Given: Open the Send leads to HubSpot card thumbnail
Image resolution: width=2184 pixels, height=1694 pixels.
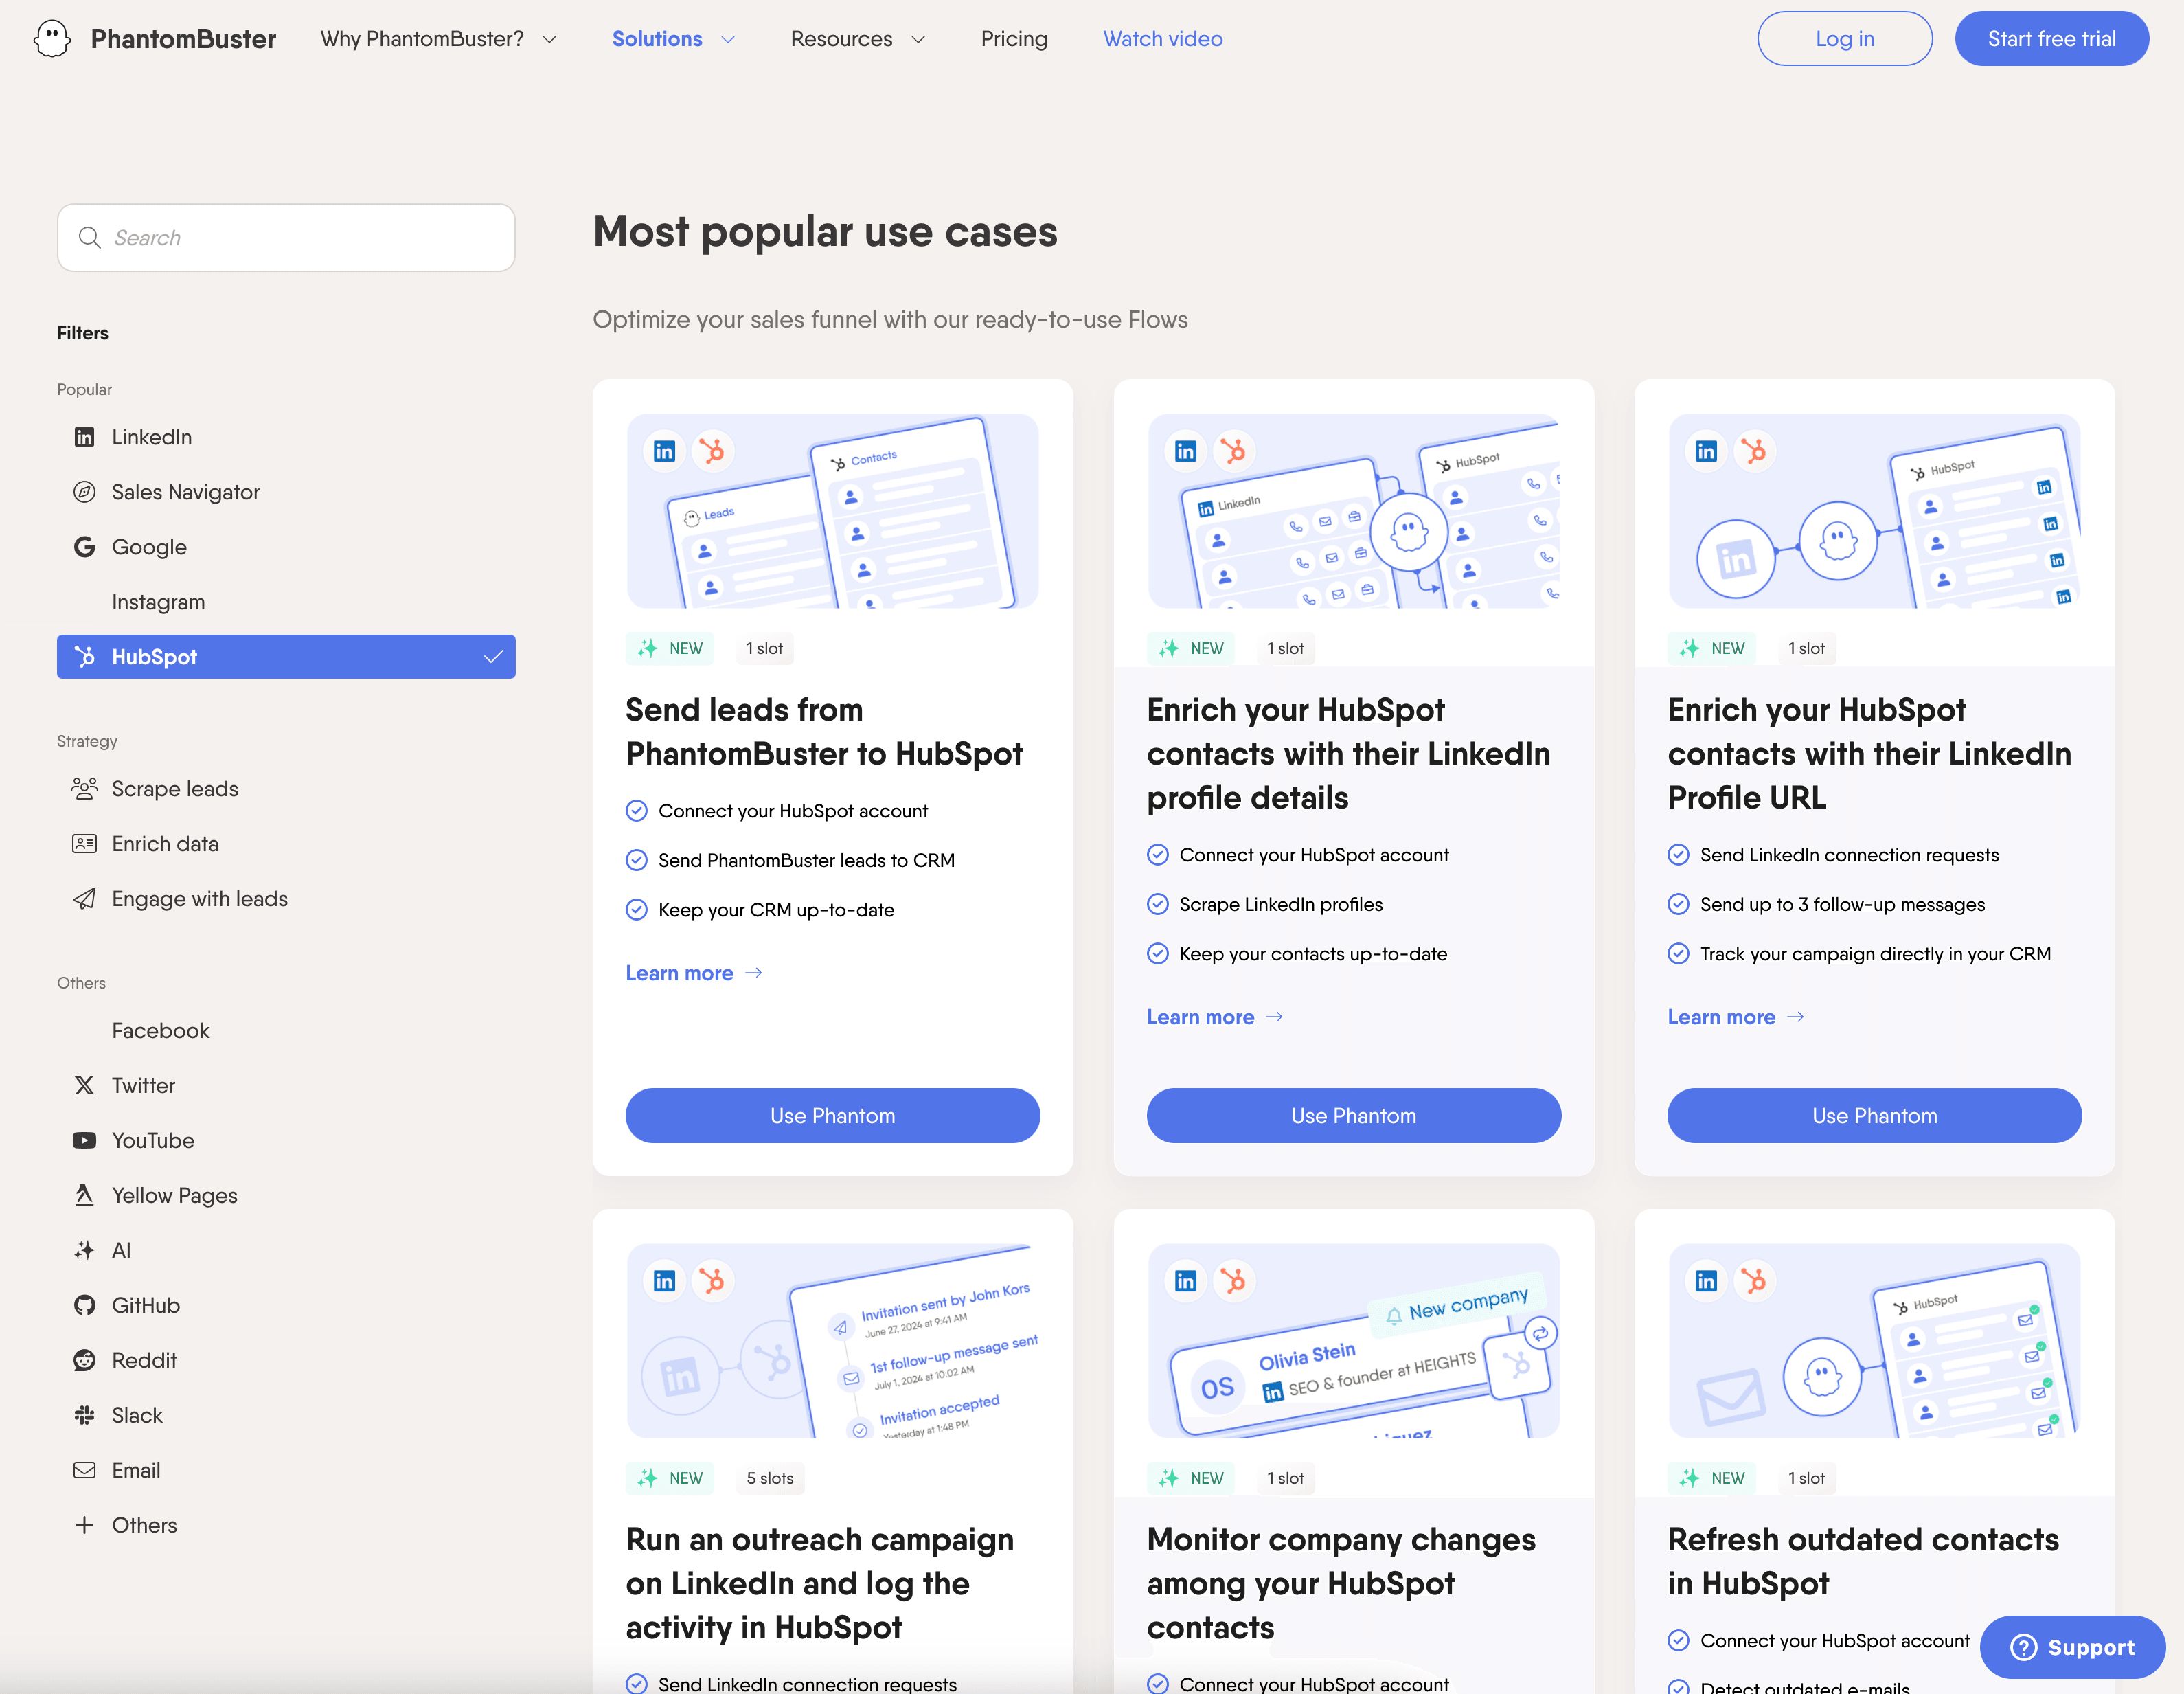Looking at the screenshot, I should (833, 511).
